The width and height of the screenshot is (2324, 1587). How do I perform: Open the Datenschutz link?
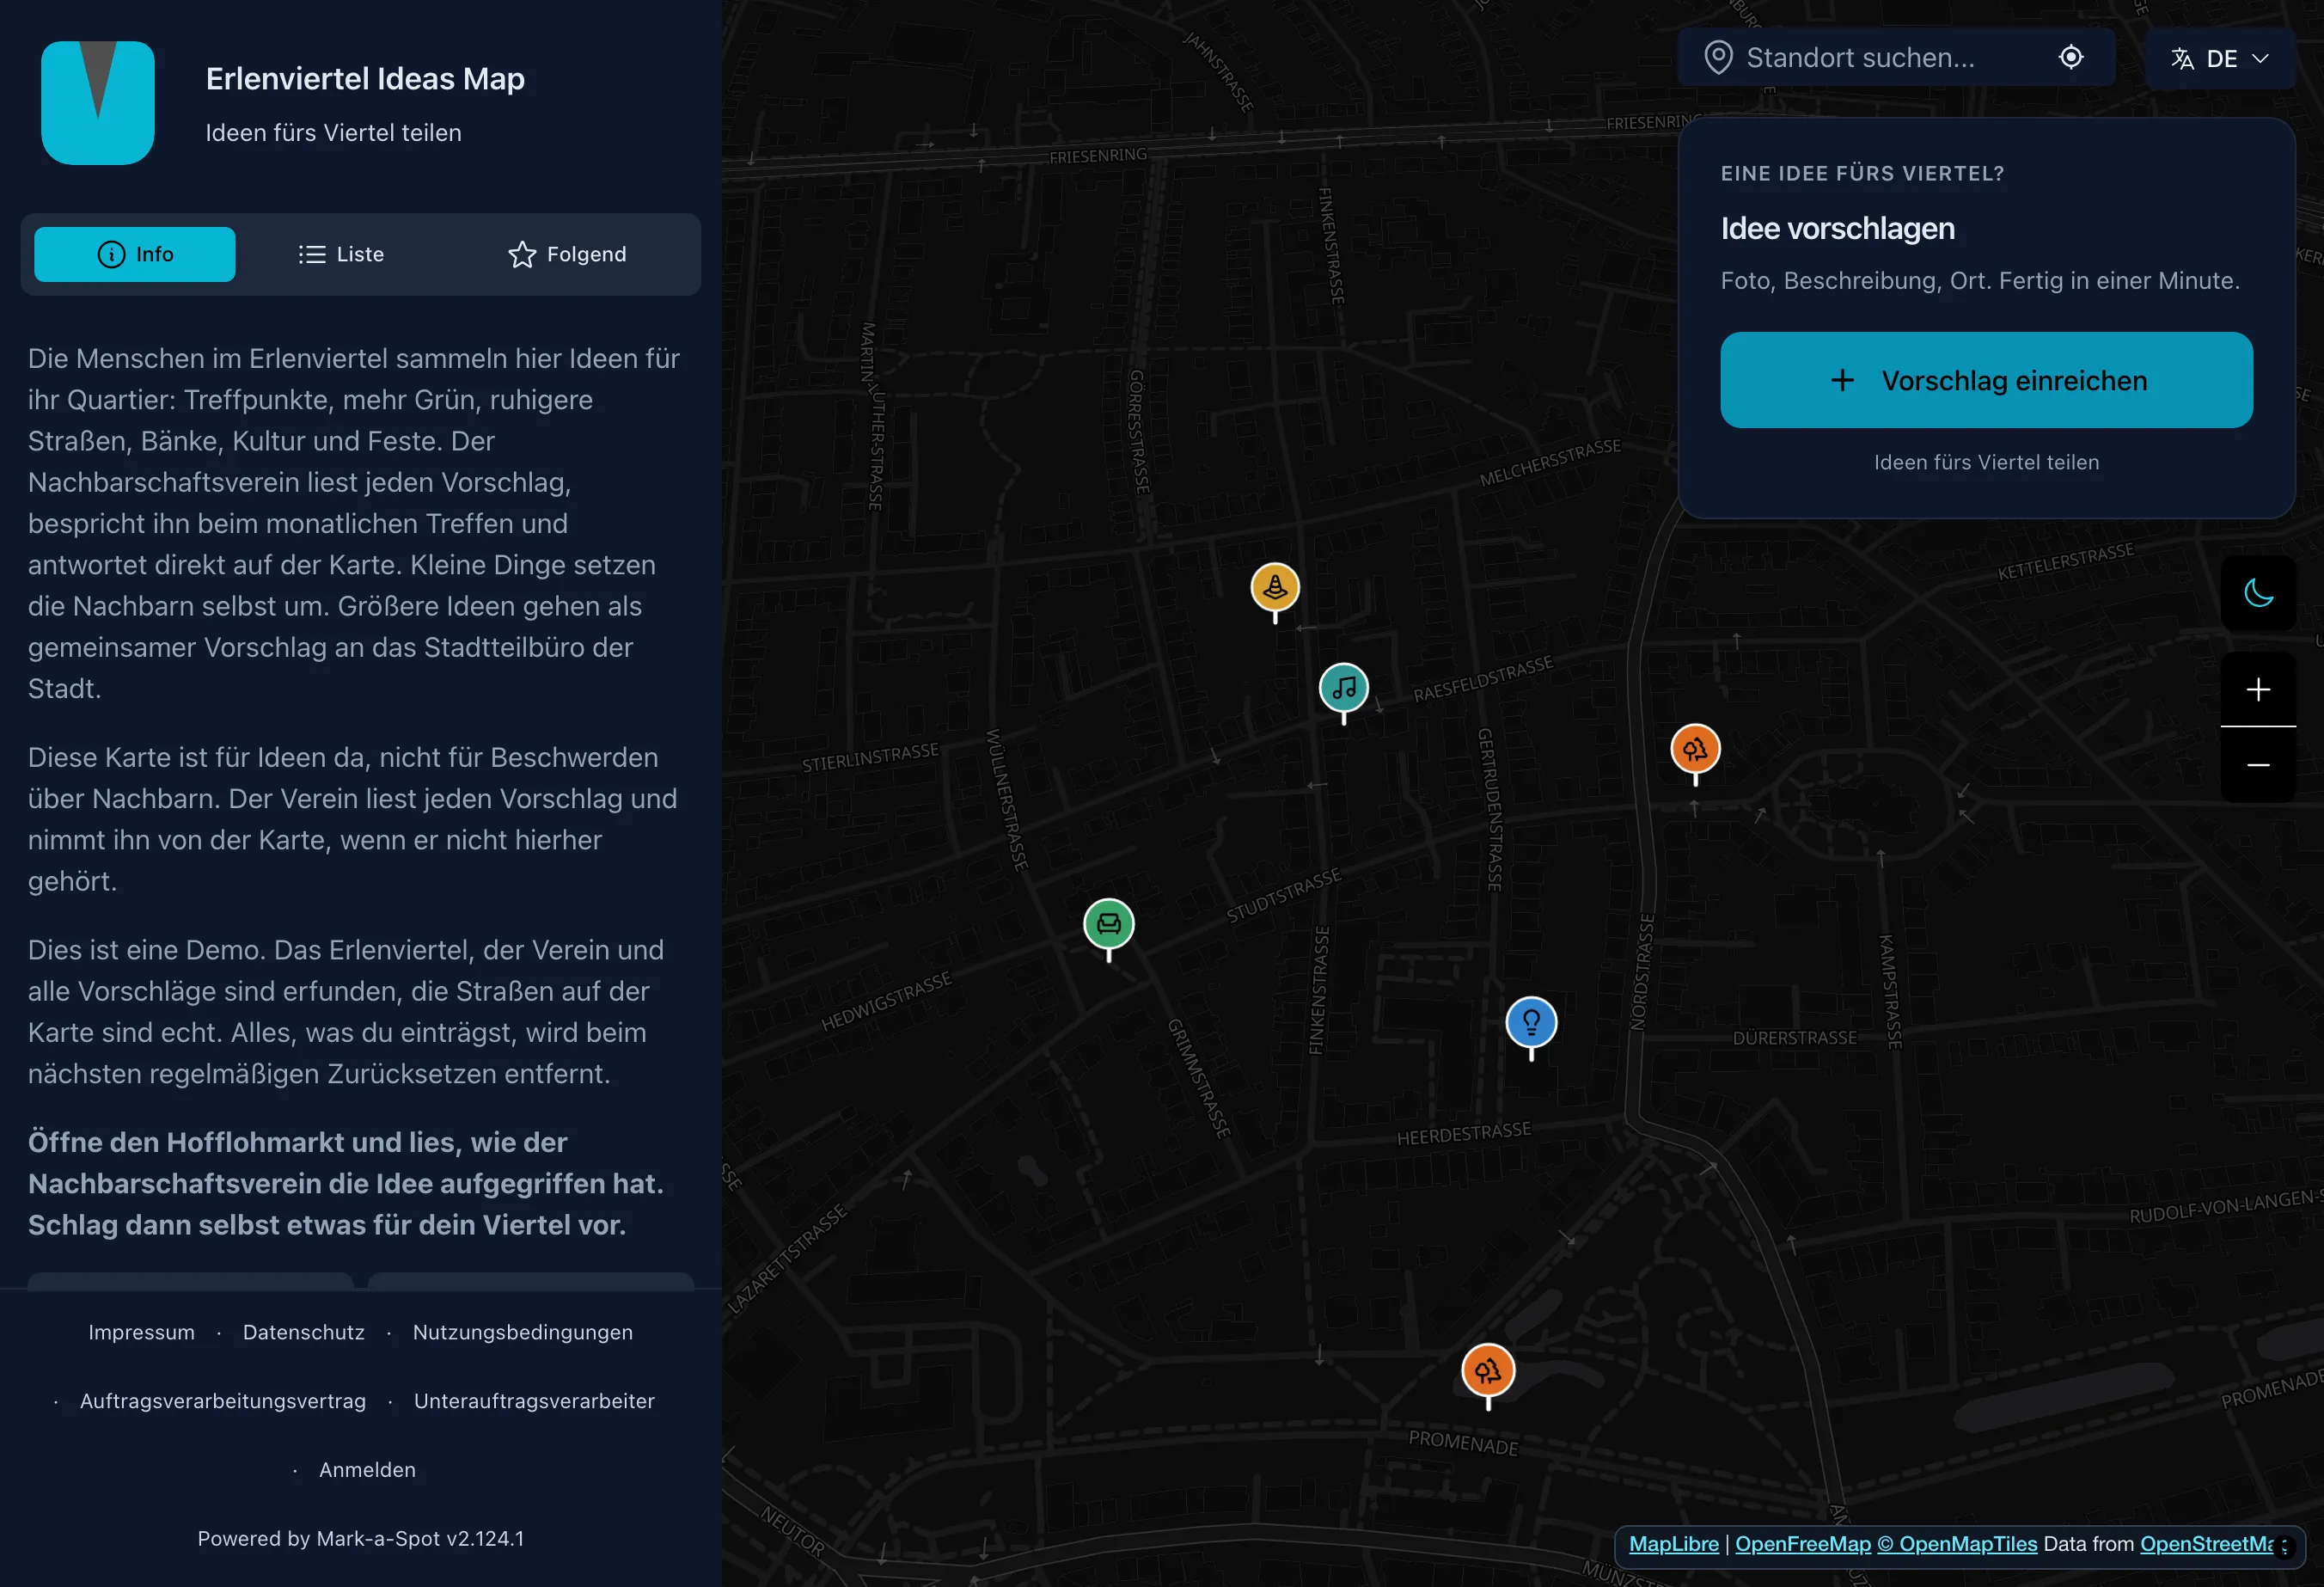click(x=304, y=1332)
